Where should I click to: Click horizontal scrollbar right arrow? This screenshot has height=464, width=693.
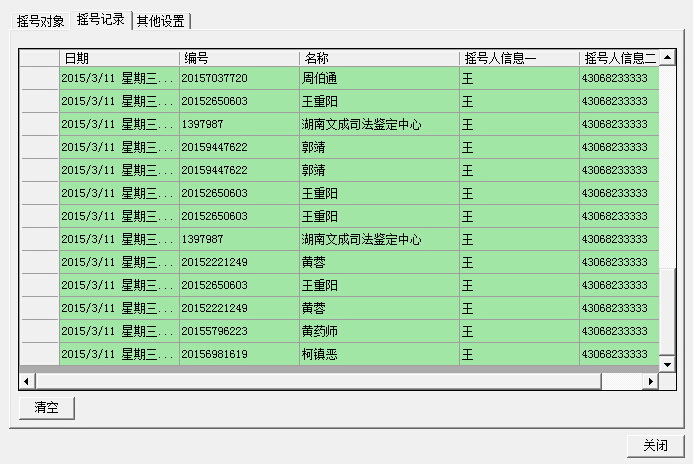click(651, 382)
